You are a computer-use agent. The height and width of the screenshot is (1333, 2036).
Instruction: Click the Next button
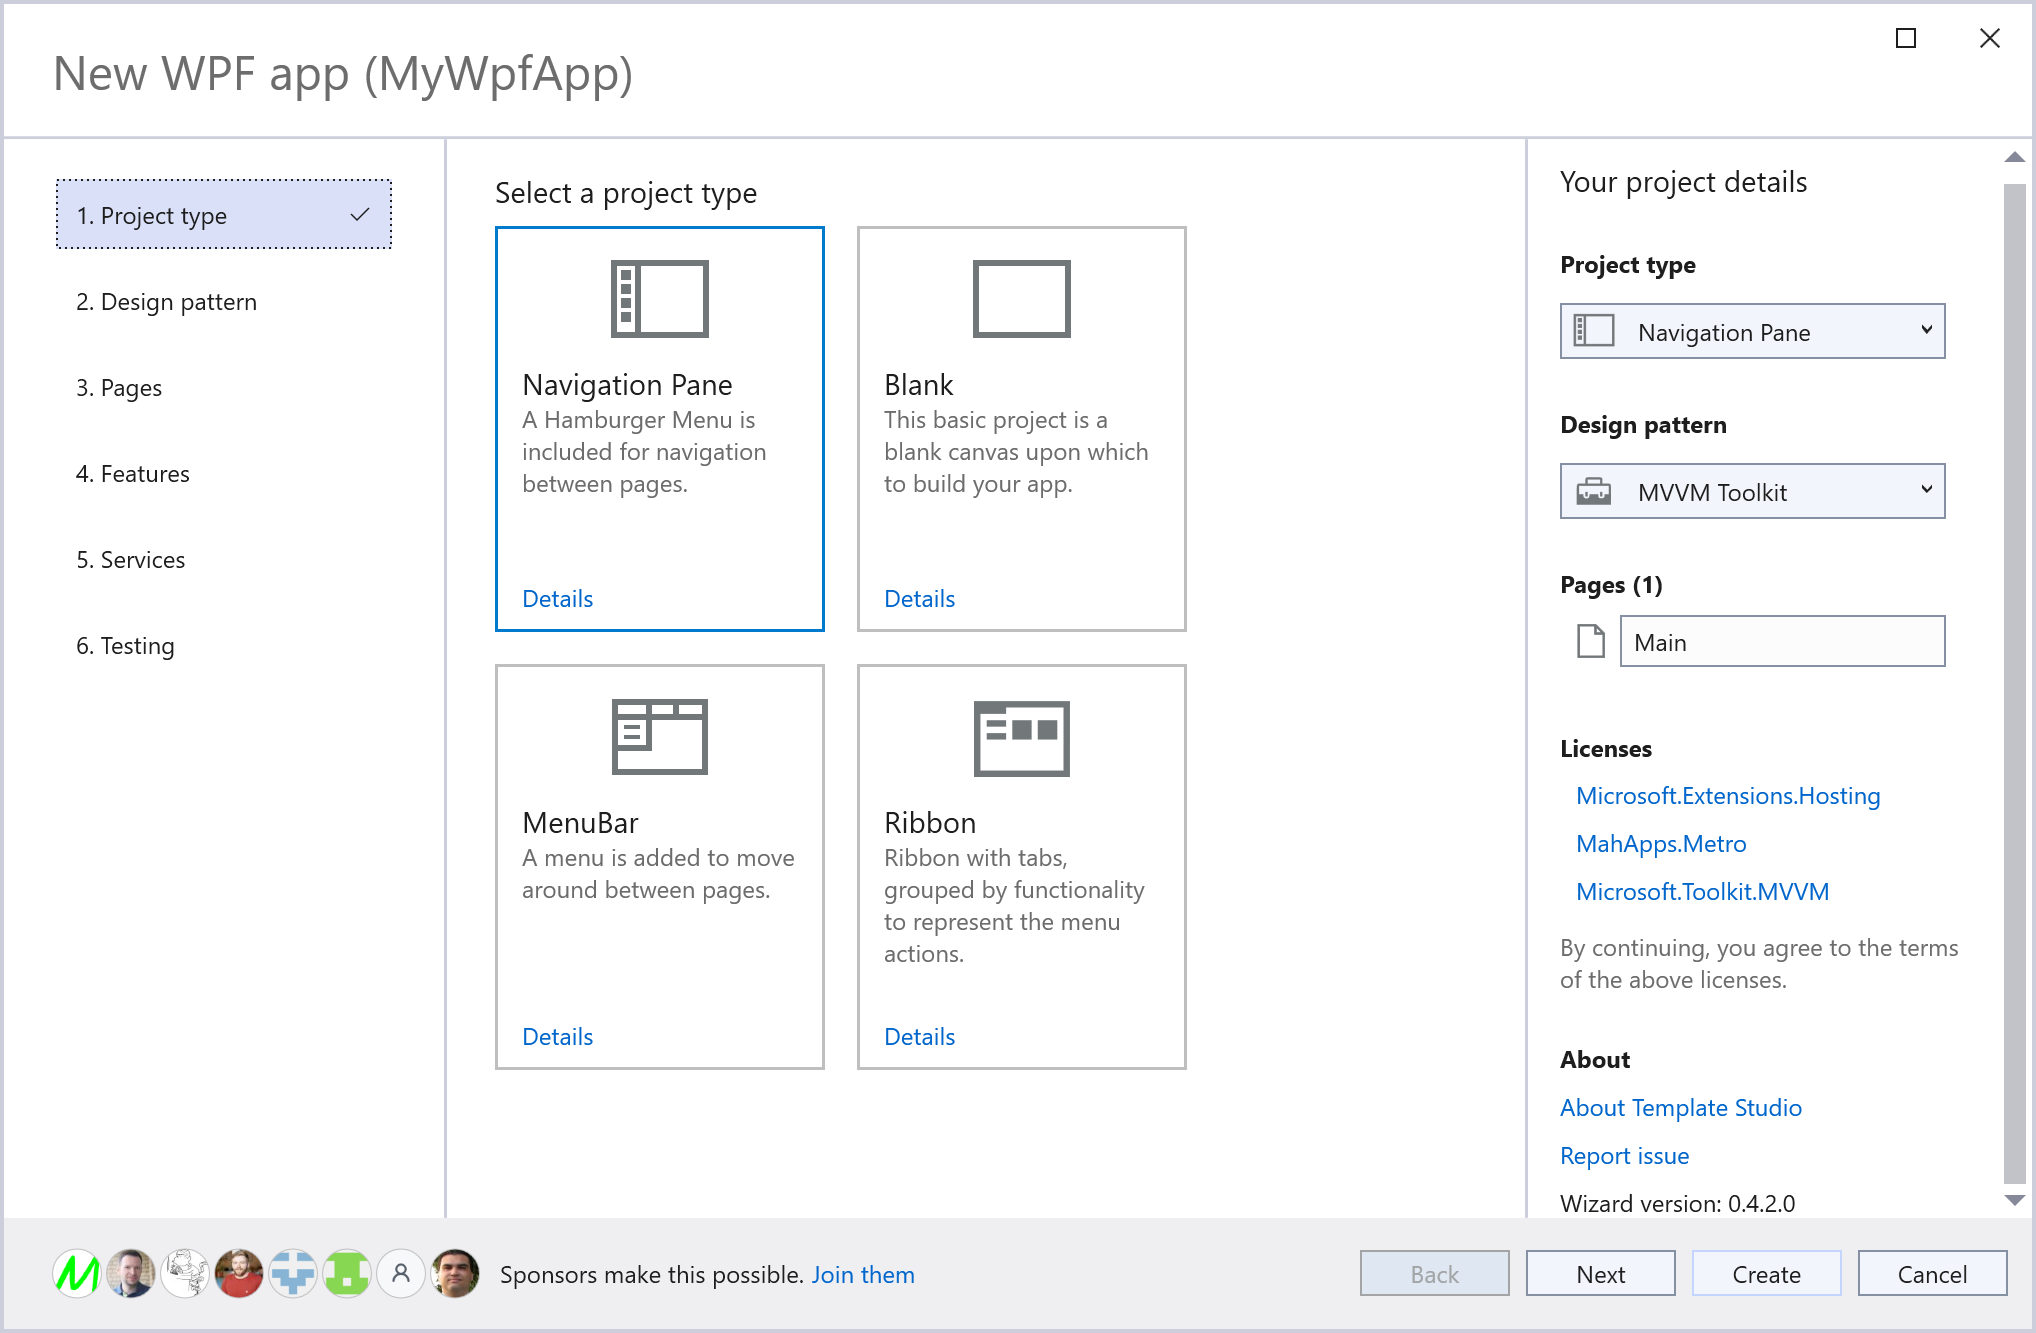(x=1600, y=1274)
